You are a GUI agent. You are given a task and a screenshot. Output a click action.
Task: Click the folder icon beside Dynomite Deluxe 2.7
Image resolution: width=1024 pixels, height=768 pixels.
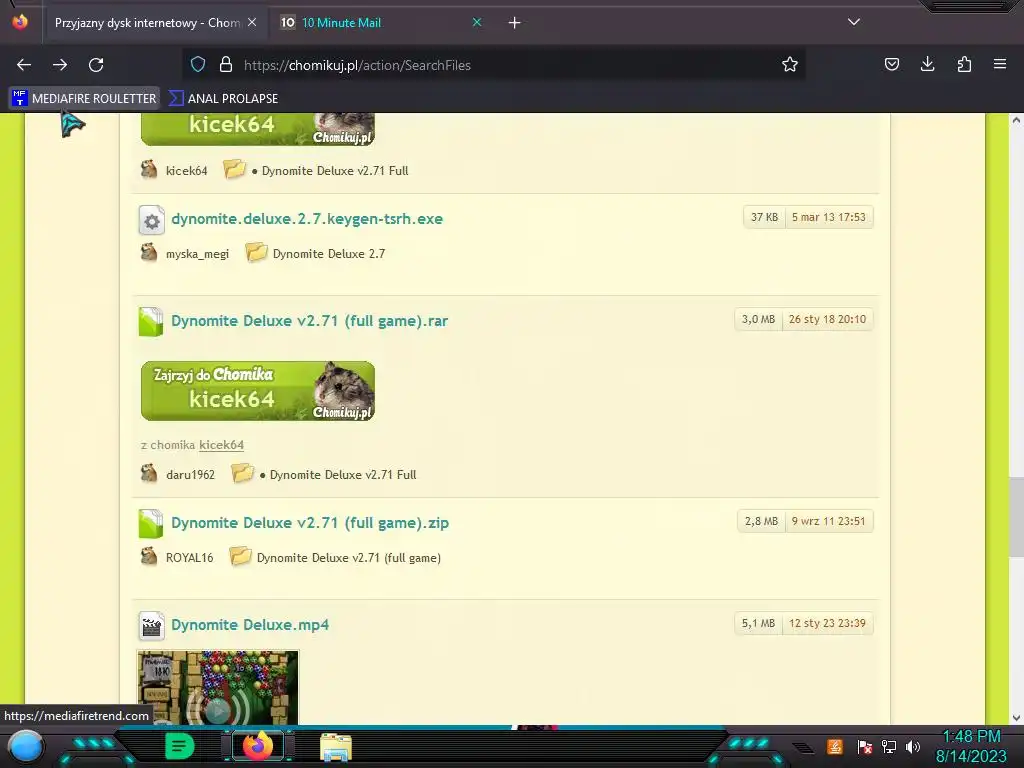pyautogui.click(x=256, y=253)
